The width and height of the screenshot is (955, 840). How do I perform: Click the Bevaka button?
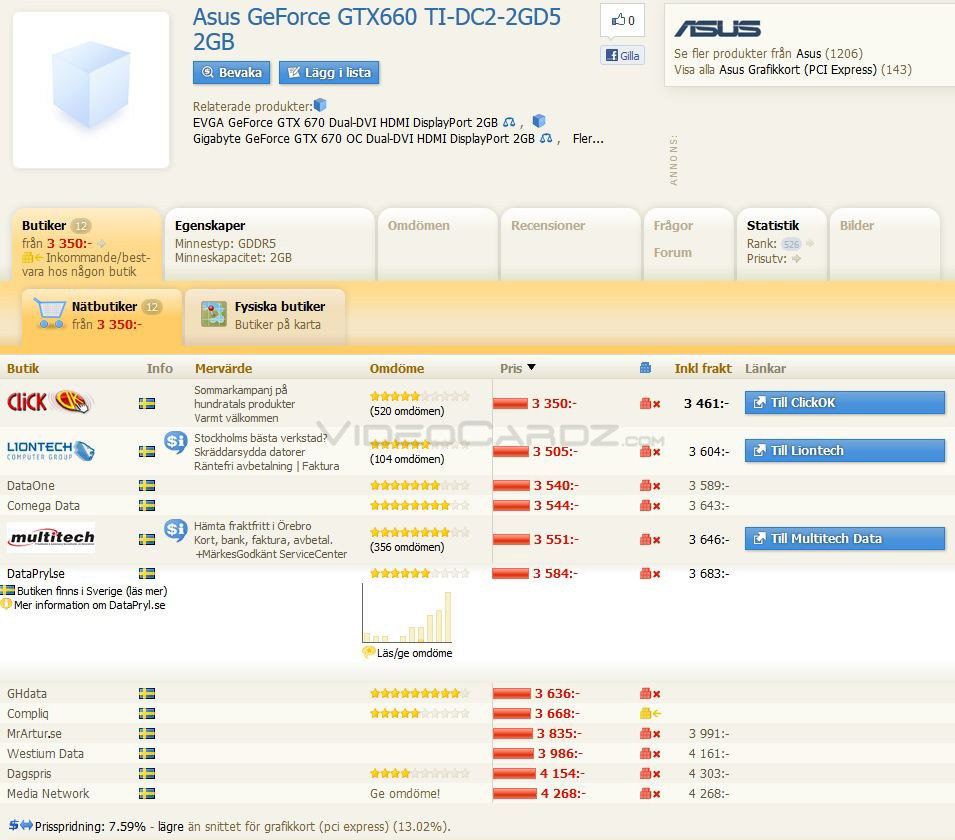231,72
